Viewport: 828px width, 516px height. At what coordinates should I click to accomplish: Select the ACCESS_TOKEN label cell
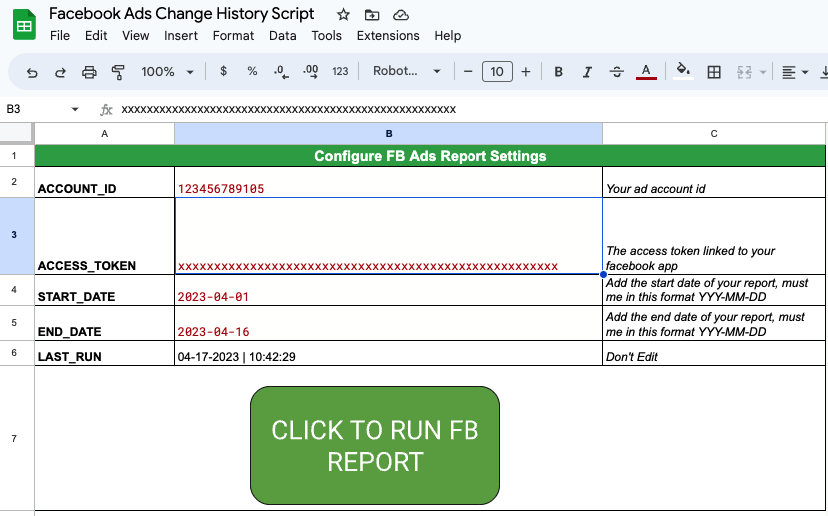click(105, 236)
